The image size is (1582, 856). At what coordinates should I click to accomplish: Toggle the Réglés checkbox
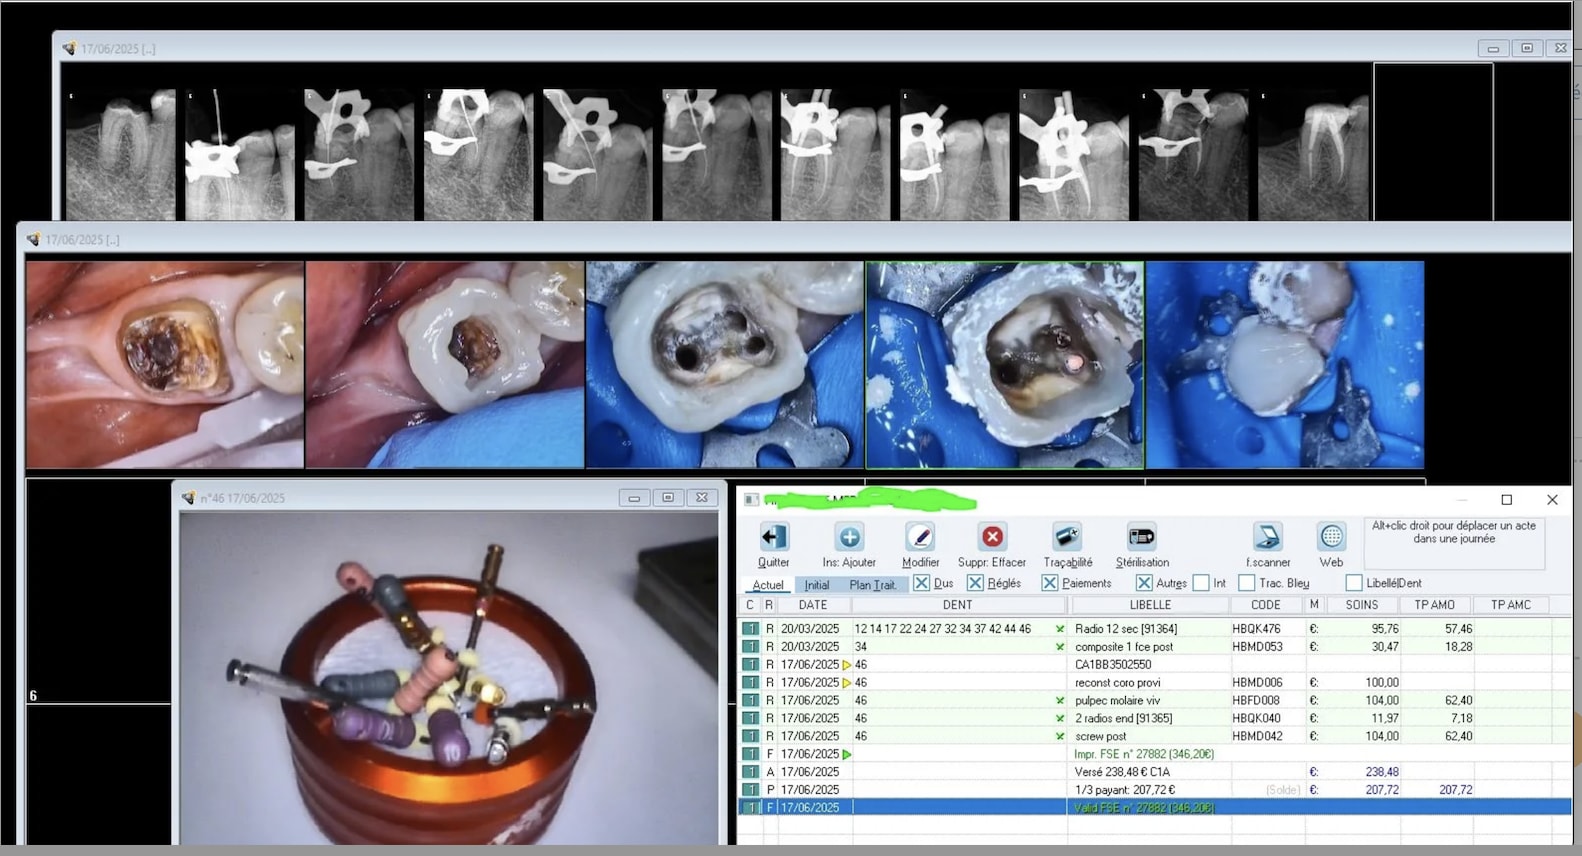click(x=975, y=583)
